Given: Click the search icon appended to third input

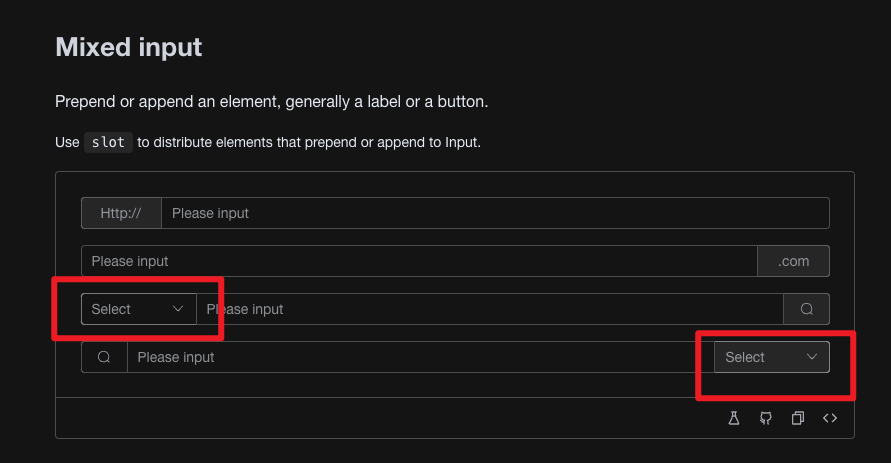Looking at the screenshot, I should pos(806,309).
